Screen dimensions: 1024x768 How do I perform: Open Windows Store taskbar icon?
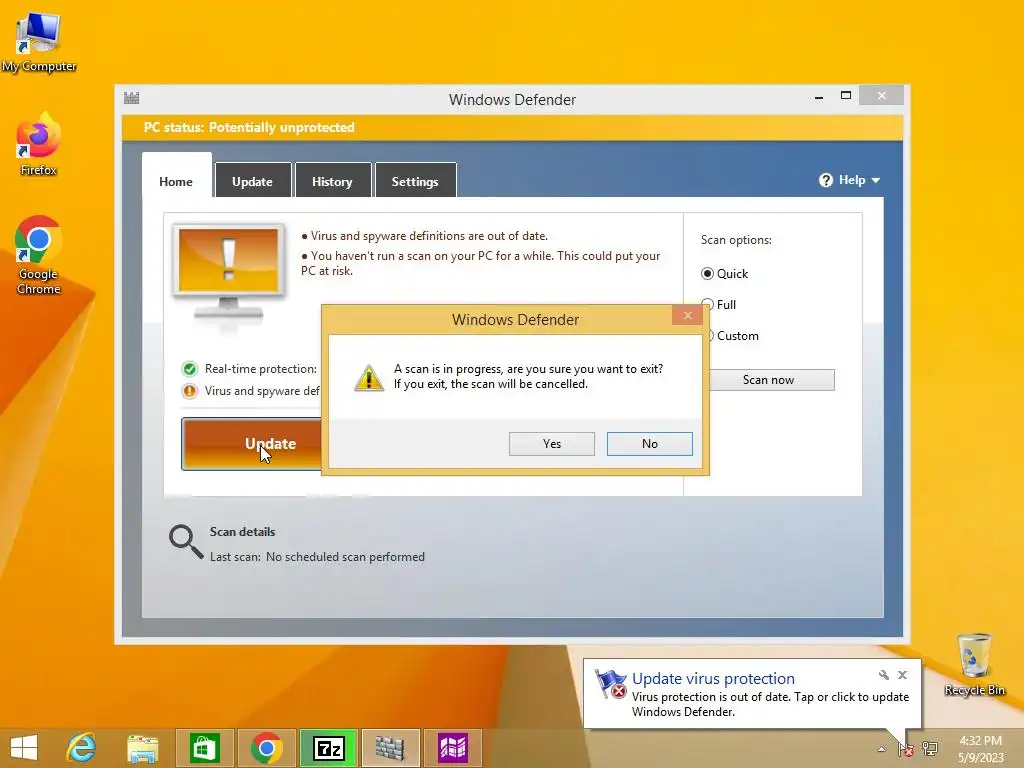(x=204, y=748)
